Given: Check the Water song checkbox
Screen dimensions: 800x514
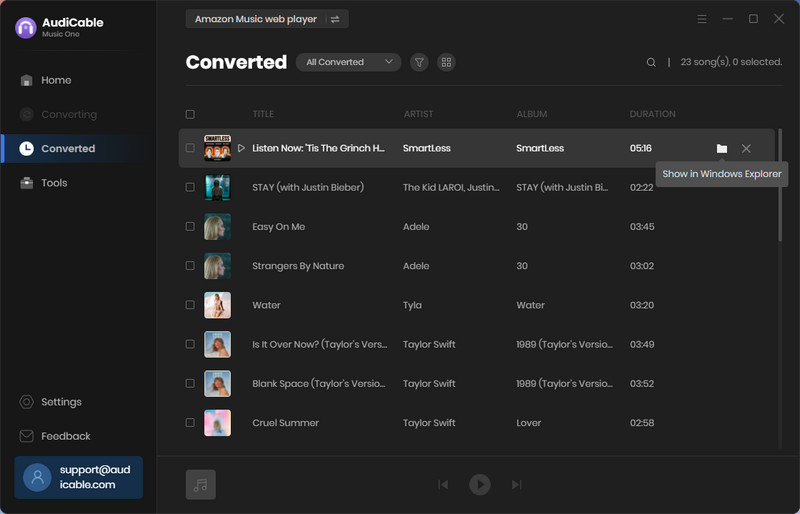Looking at the screenshot, I should click(x=190, y=305).
